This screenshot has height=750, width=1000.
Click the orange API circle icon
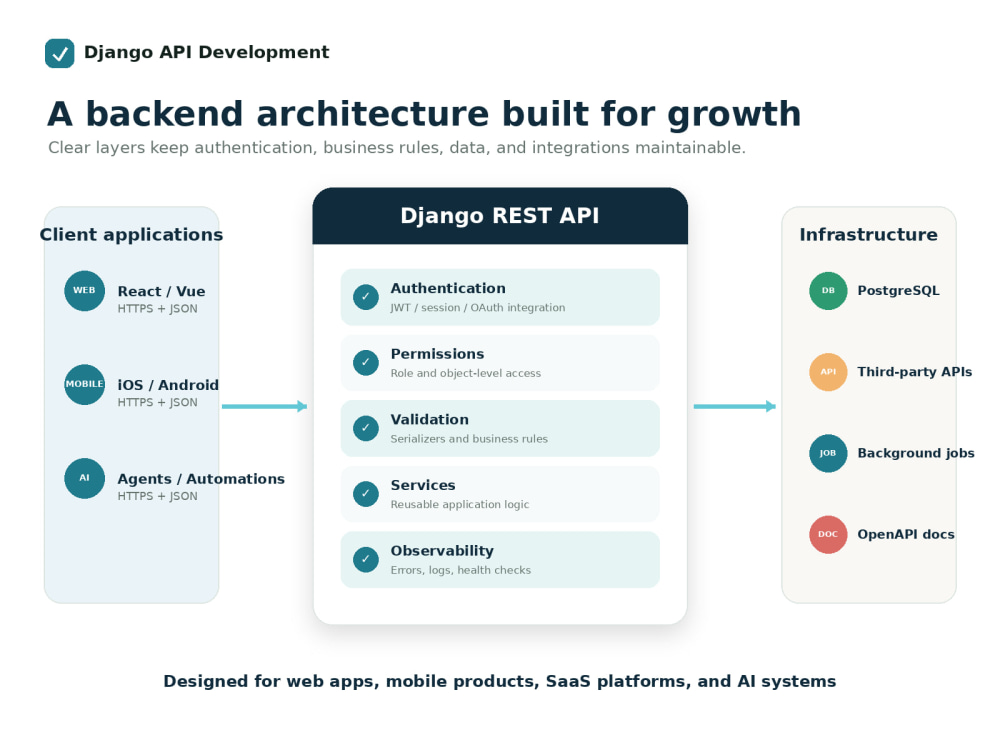[x=828, y=372]
